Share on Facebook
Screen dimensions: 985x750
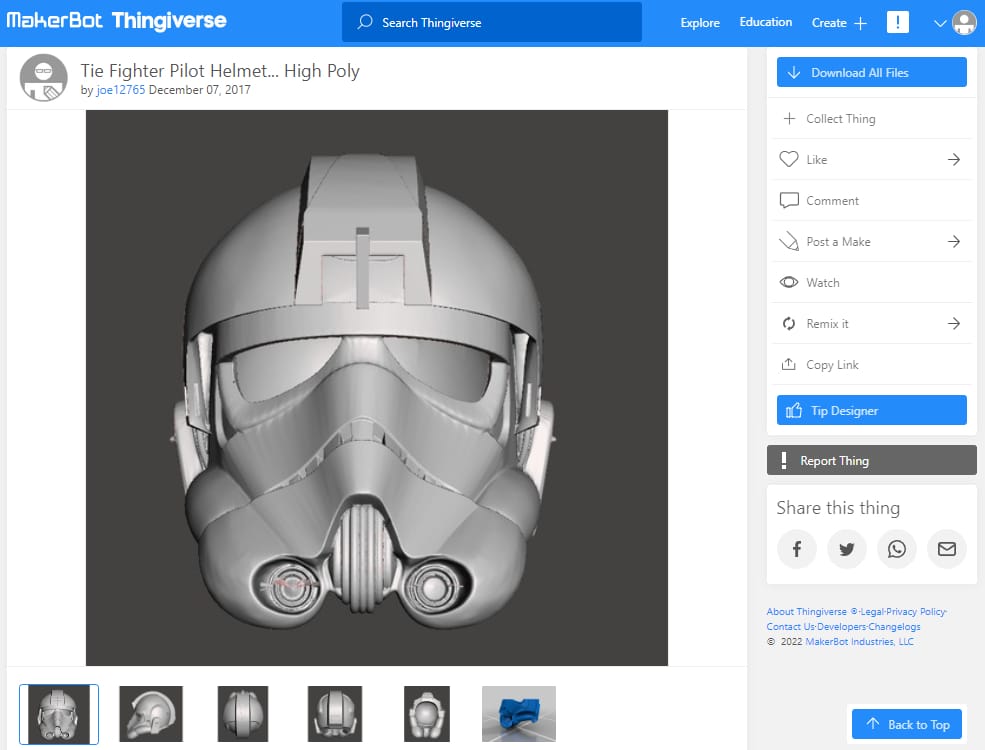coord(797,549)
